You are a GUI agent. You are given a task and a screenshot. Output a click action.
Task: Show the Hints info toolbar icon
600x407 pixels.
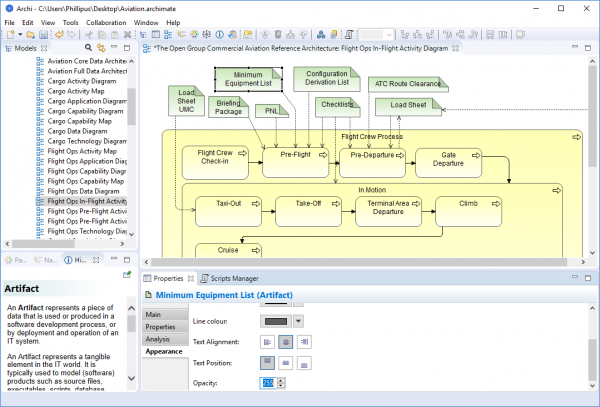(x=219, y=35)
